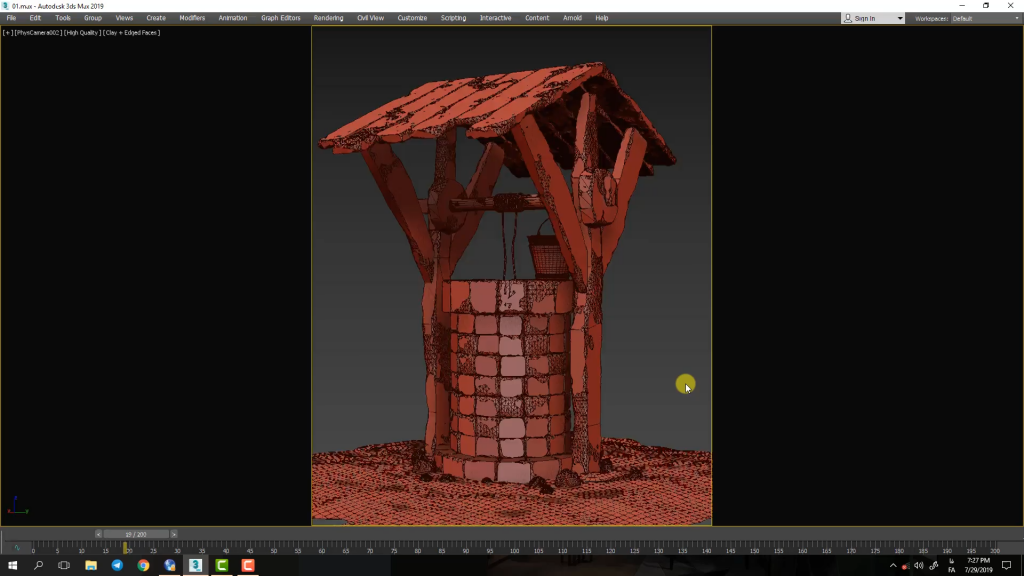Image resolution: width=1024 pixels, height=576 pixels.
Task: Click the orange Camtasia recorder taskbar icon
Action: pyautogui.click(x=247, y=565)
